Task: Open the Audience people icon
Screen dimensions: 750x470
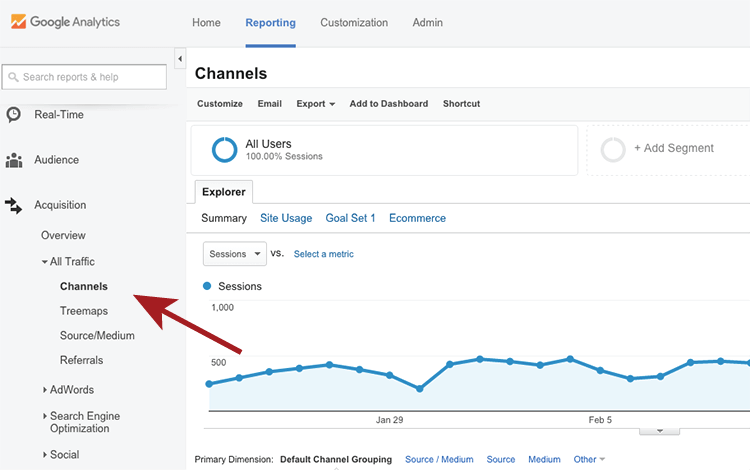Action: 14,160
